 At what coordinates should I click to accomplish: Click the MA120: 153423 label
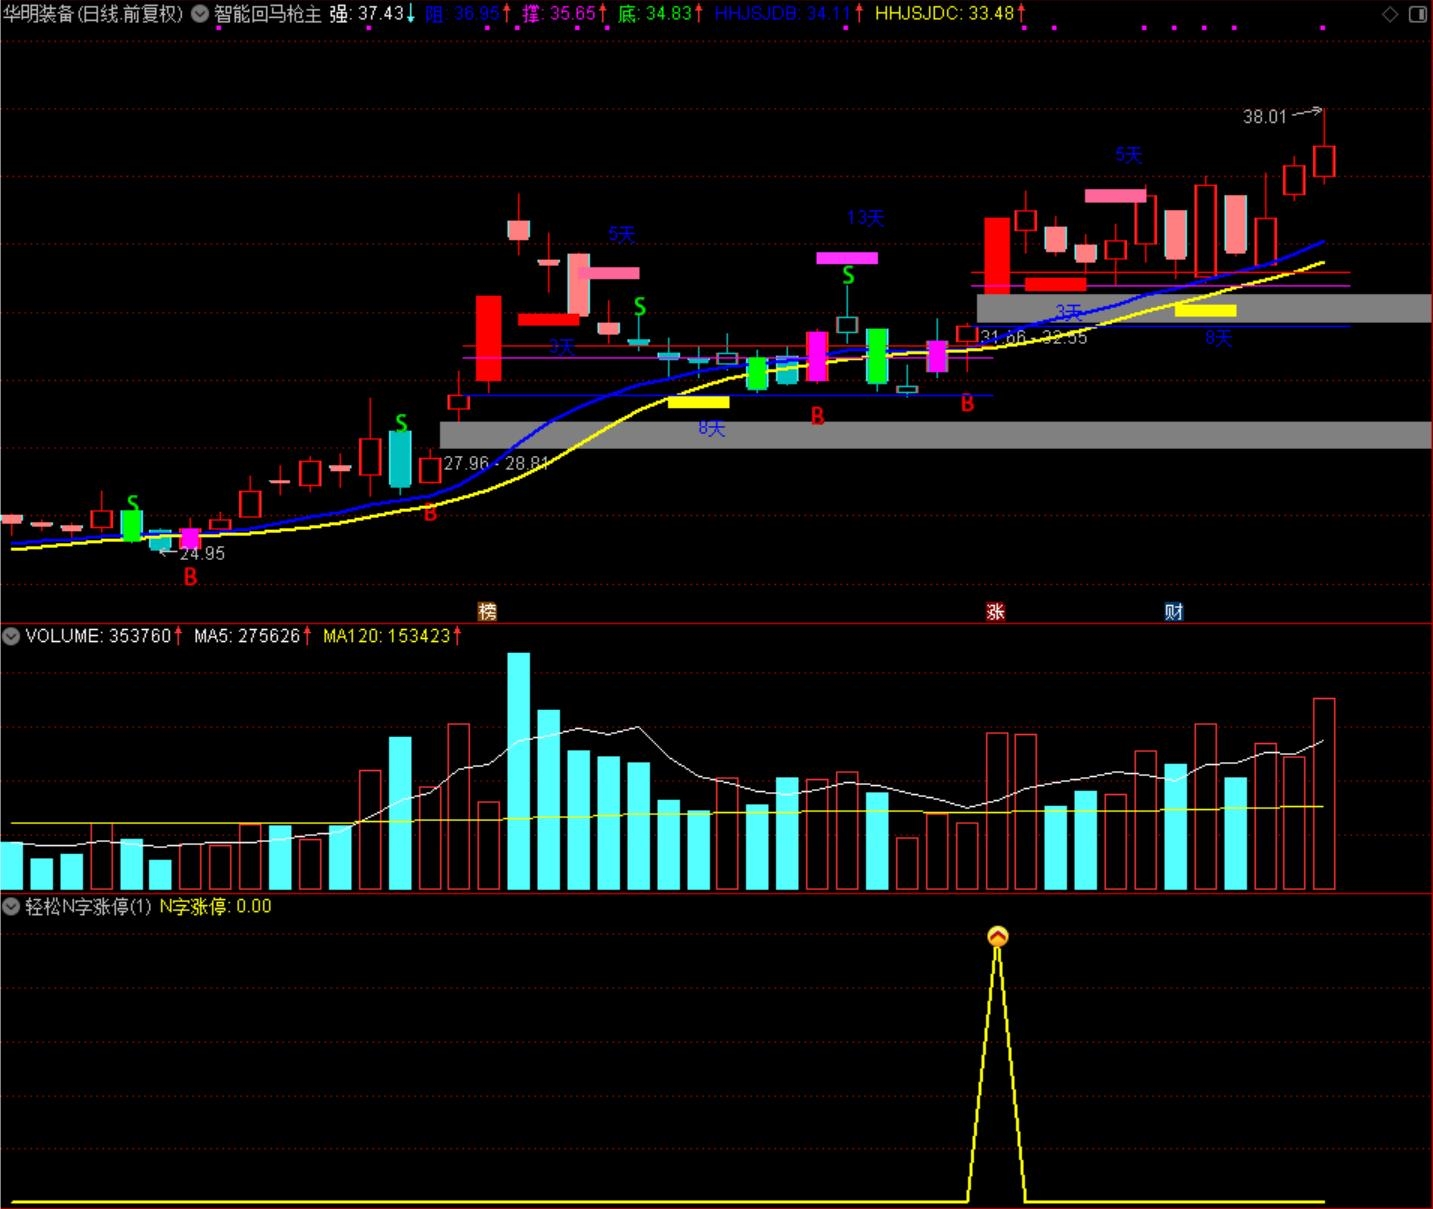[392, 636]
